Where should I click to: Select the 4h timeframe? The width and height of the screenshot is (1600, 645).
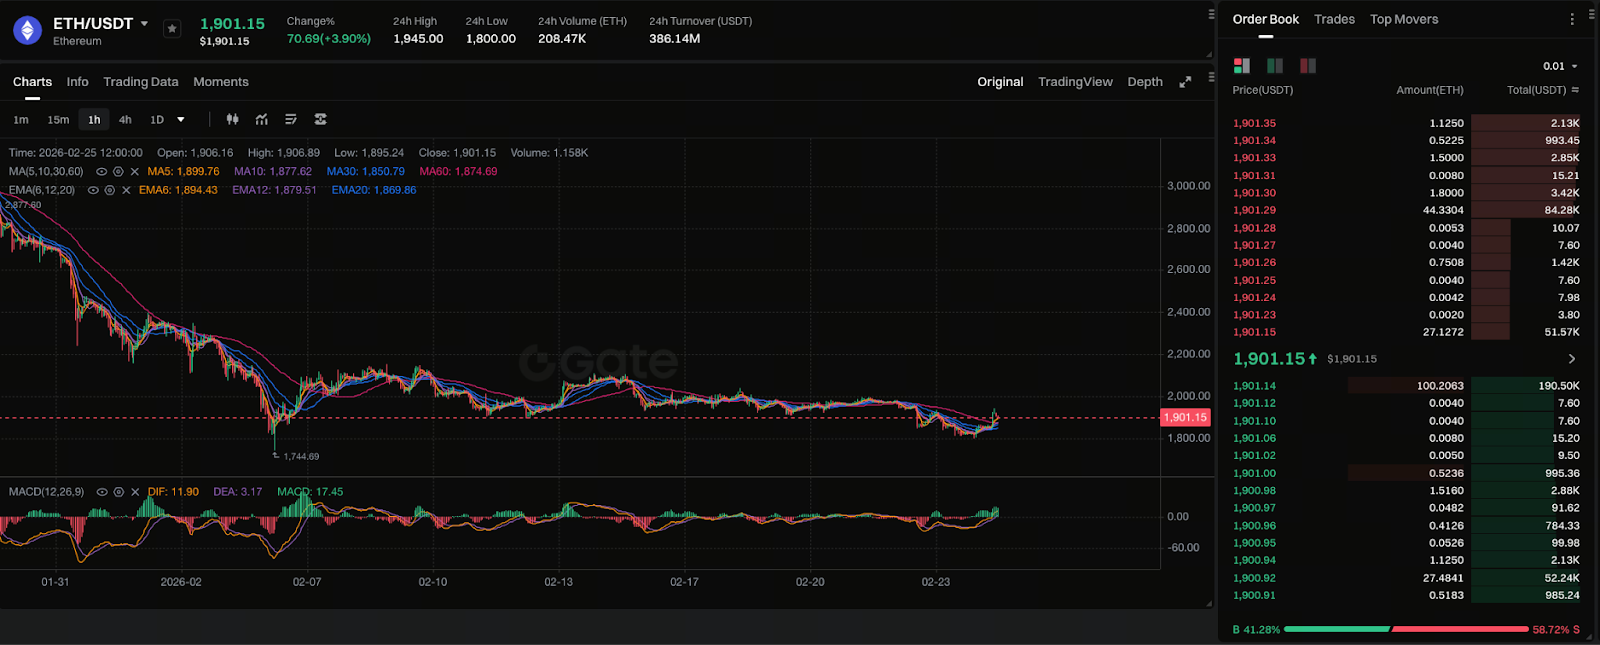125,119
